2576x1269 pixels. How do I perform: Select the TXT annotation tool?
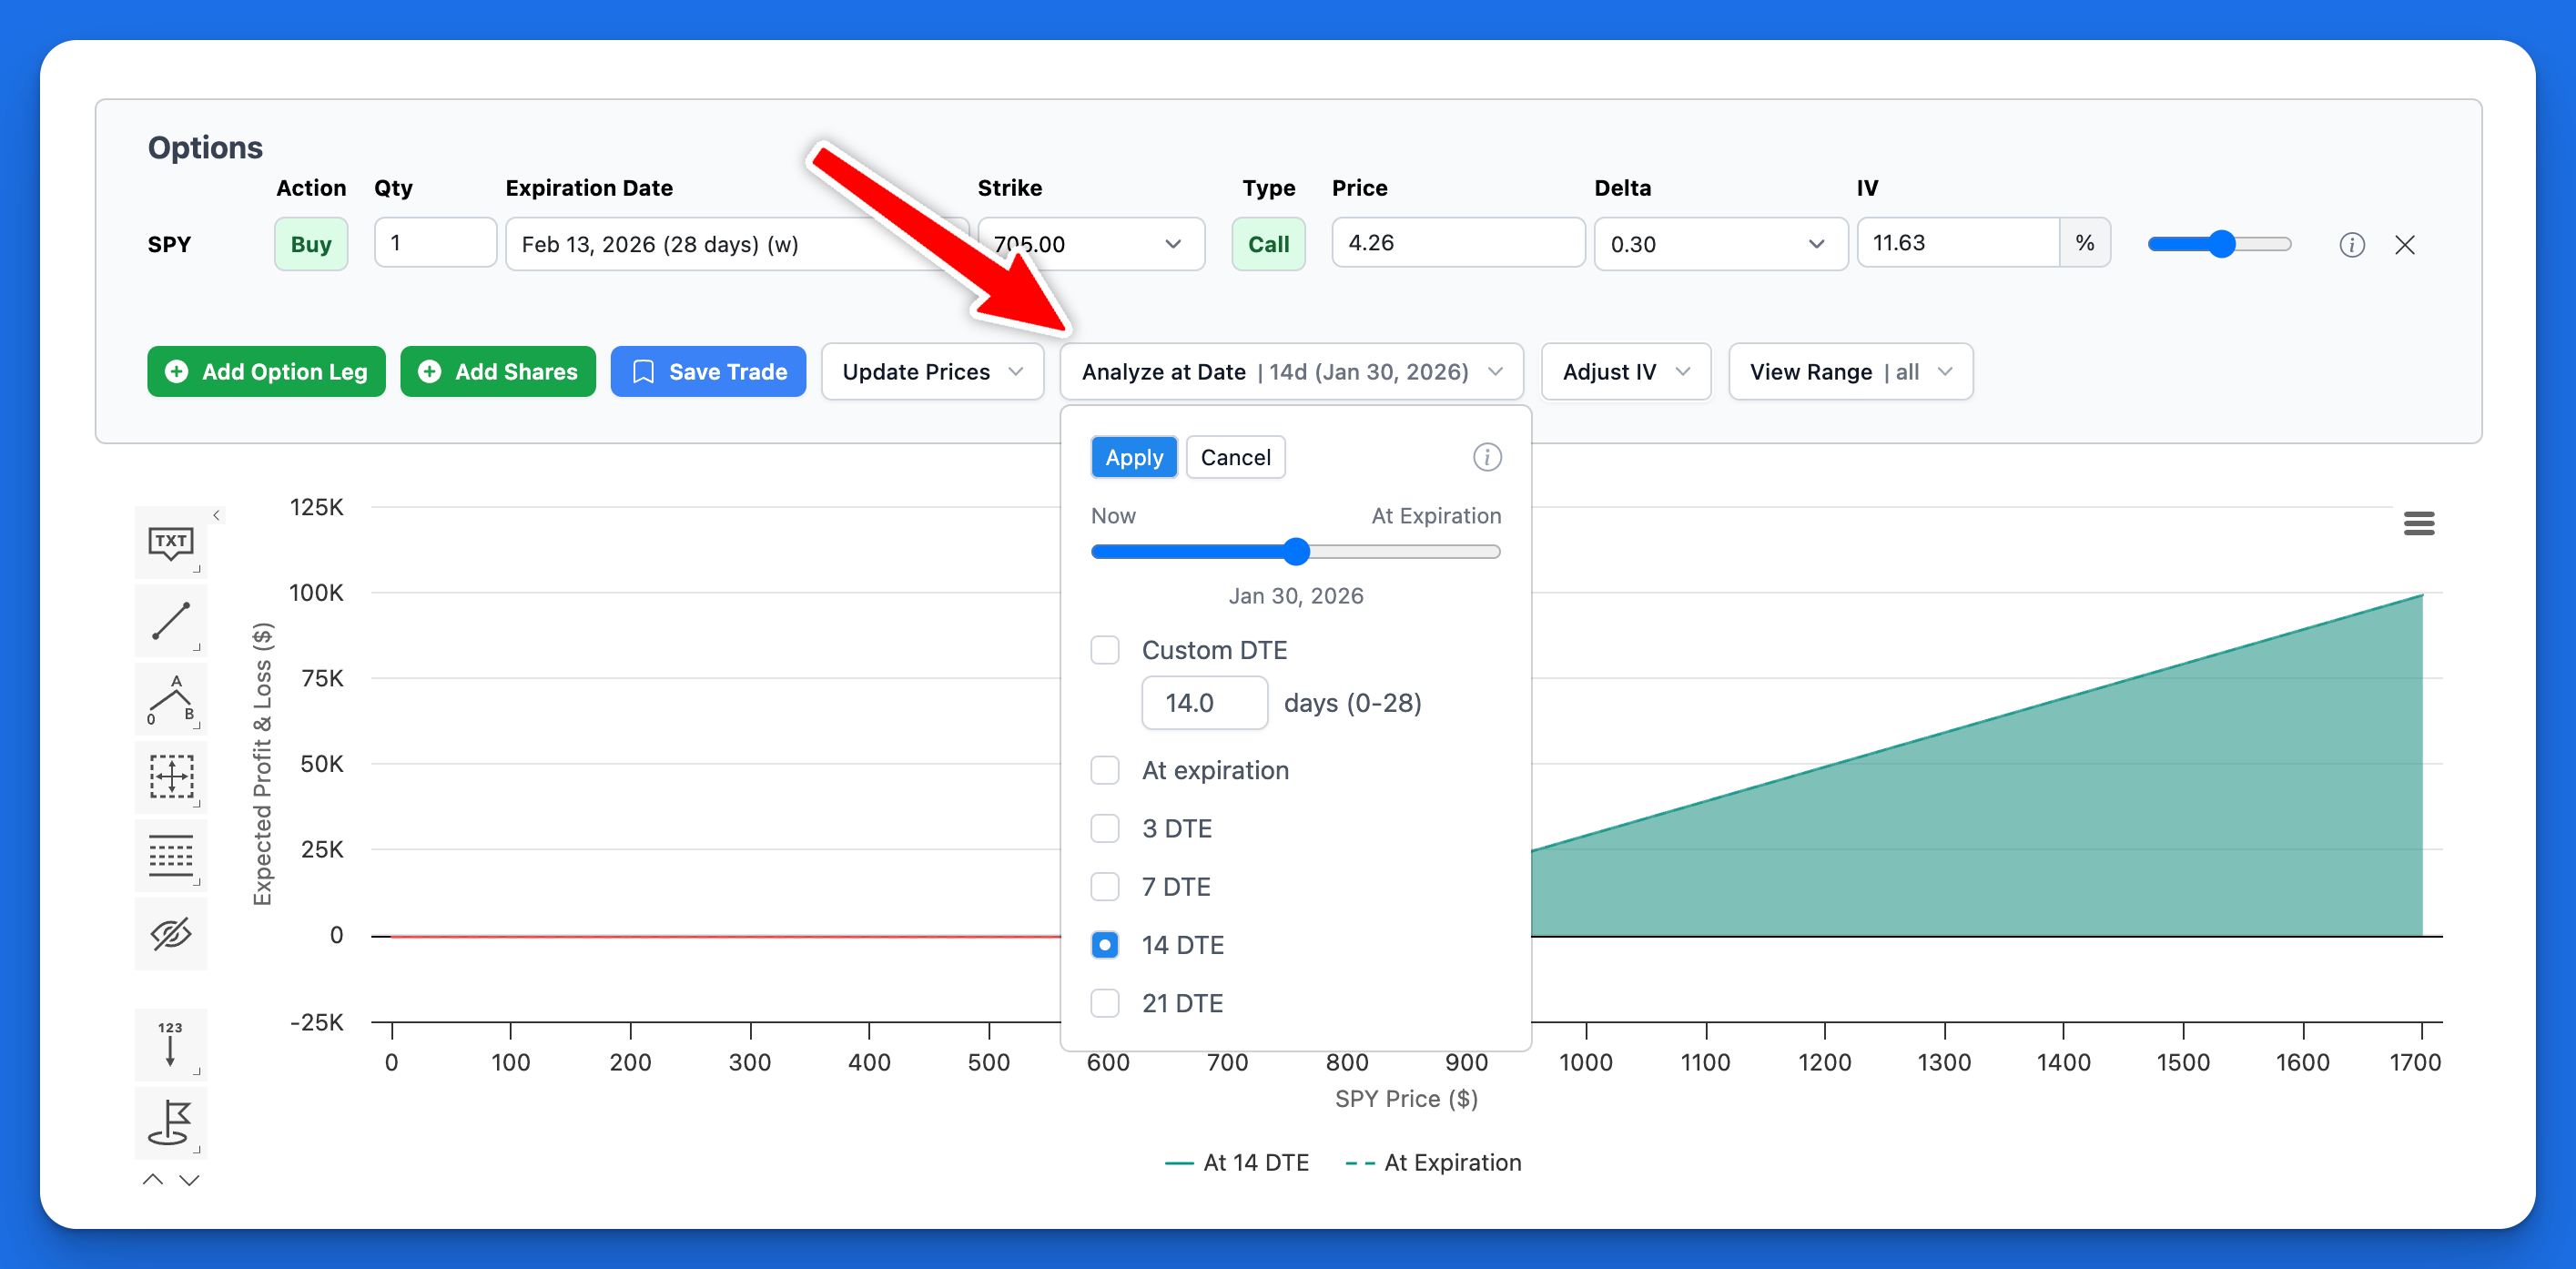click(170, 542)
